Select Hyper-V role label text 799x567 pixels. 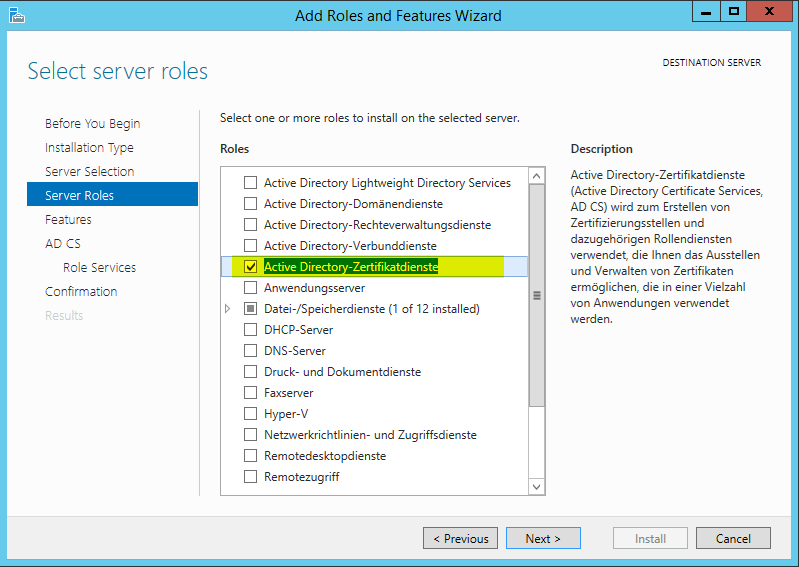pyautogui.click(x=286, y=414)
